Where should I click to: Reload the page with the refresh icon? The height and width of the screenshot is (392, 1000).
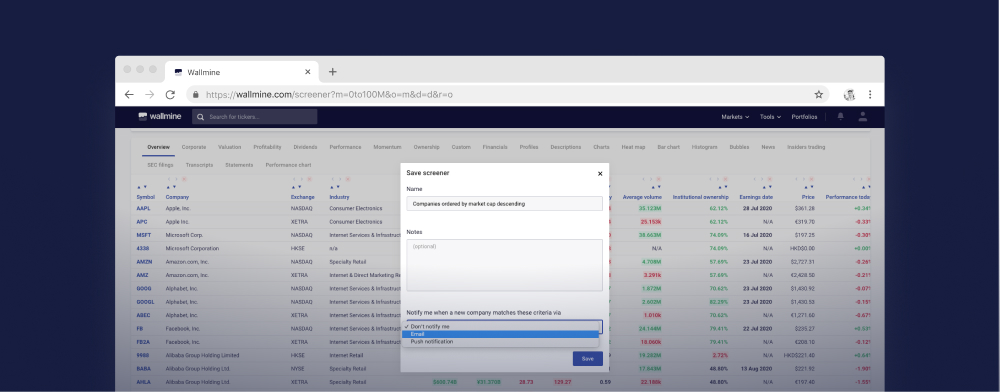[170, 94]
